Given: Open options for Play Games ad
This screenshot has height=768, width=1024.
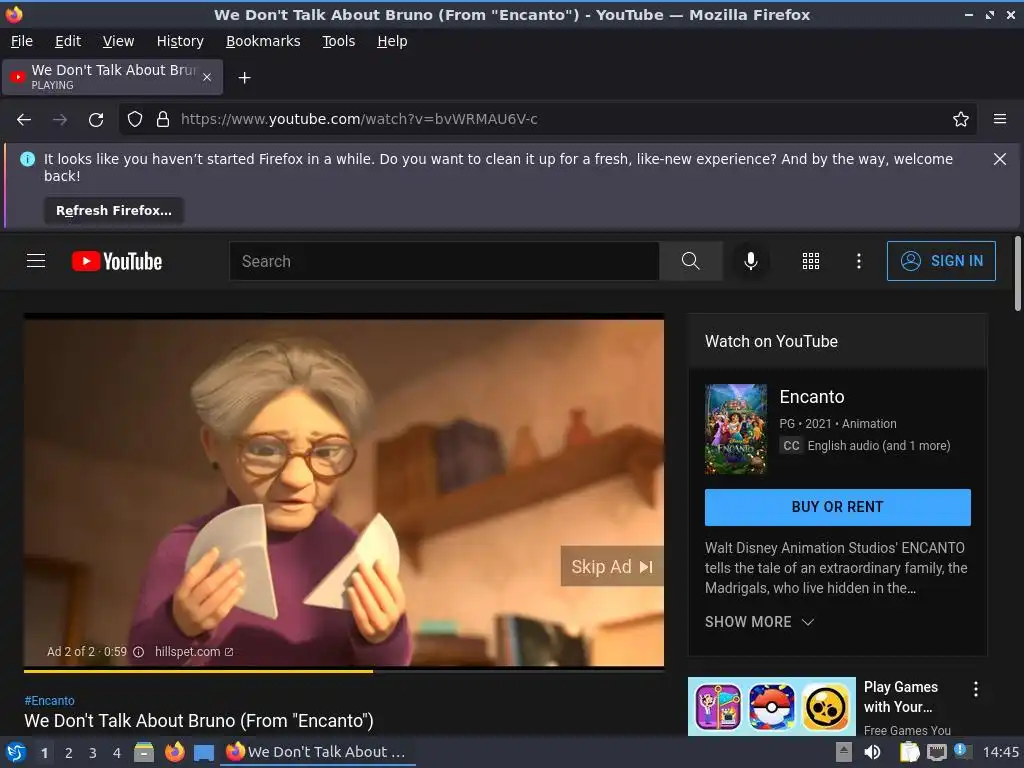Looking at the screenshot, I should click(x=975, y=689).
